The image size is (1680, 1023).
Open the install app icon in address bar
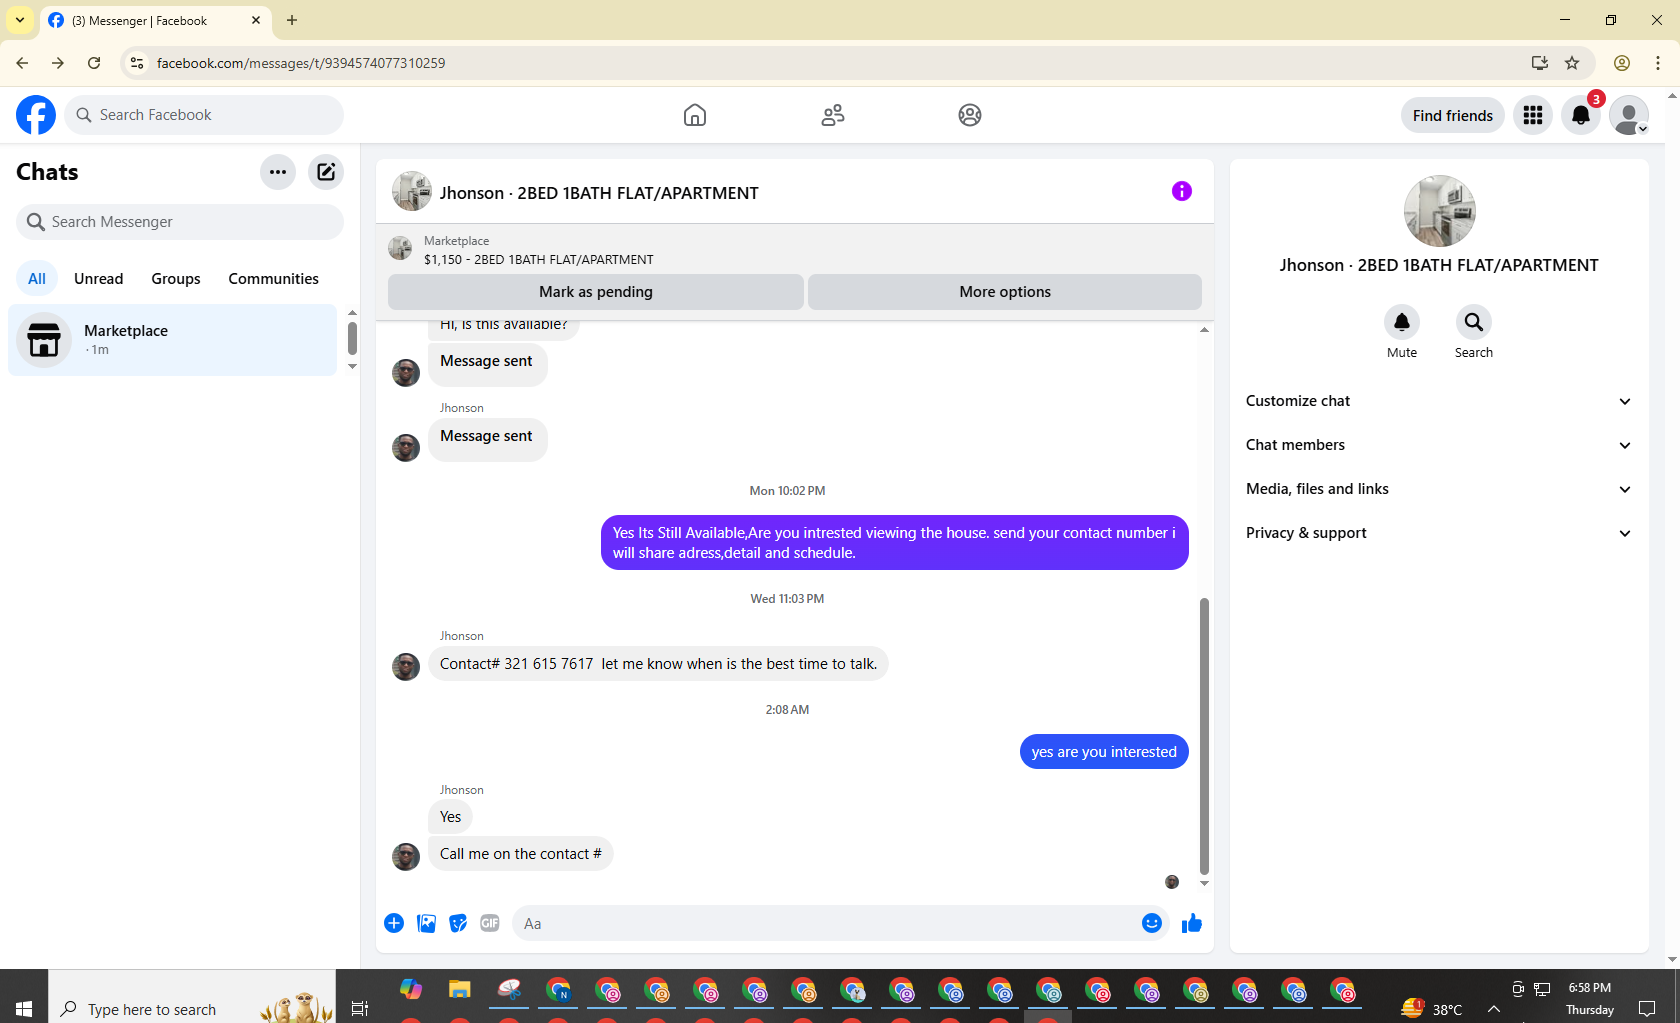(x=1540, y=63)
